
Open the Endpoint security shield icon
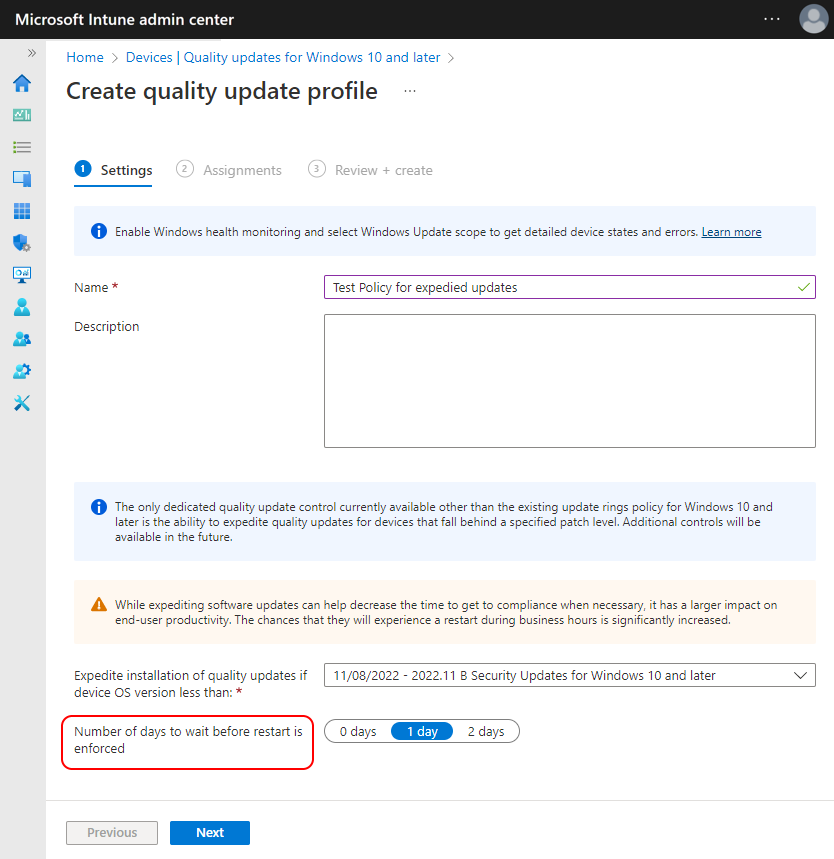pyautogui.click(x=22, y=243)
